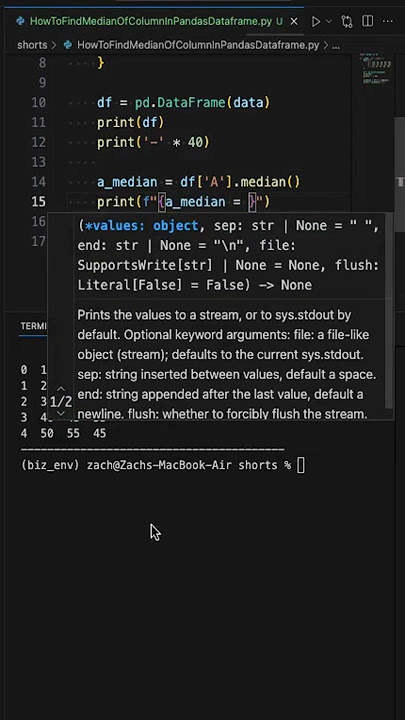Place cursor on the a_median assignment line
The image size is (405, 720).
point(198,182)
